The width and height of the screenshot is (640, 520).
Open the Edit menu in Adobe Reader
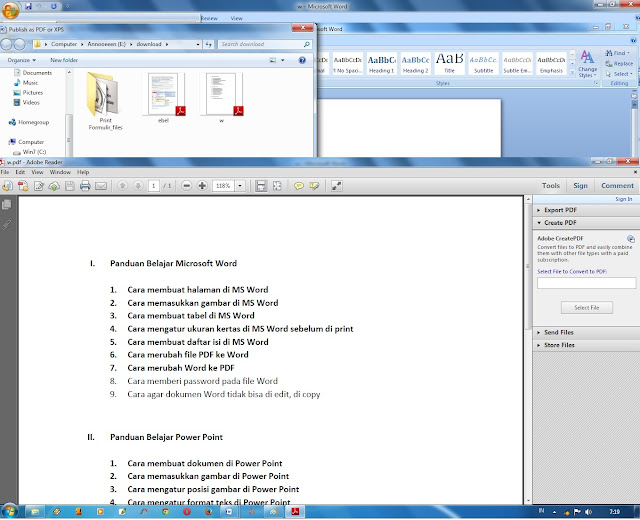click(20, 172)
